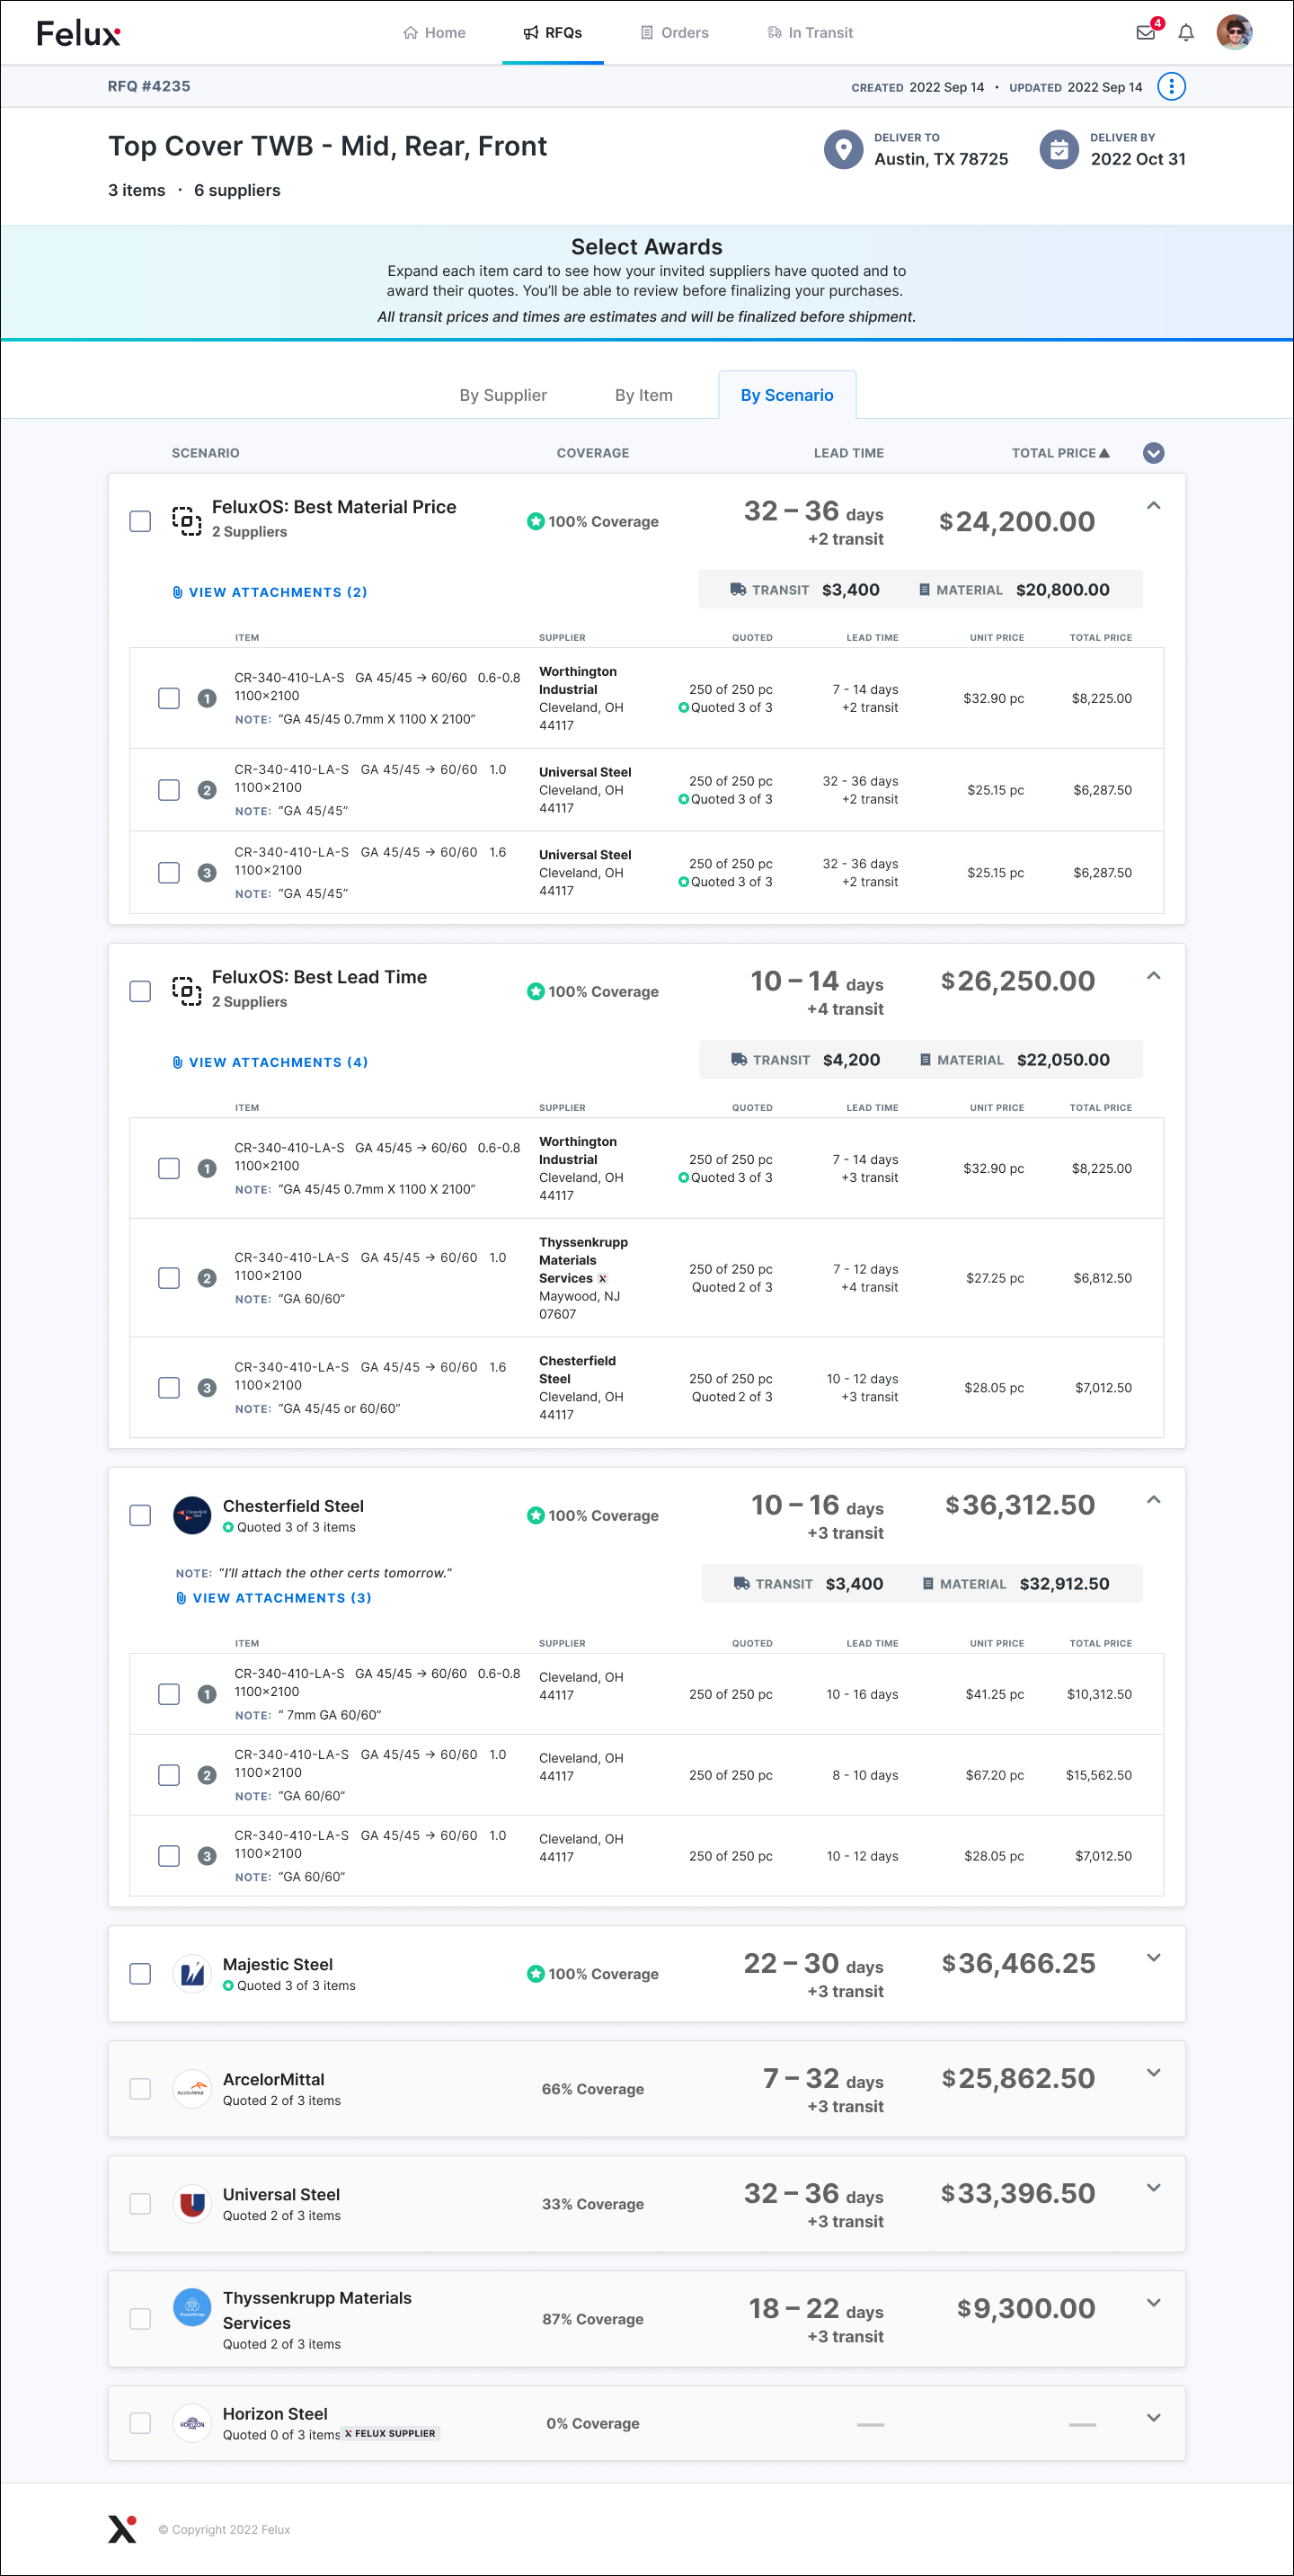
Task: Check the Majestic Steel scenario checkbox
Action: pos(140,1973)
